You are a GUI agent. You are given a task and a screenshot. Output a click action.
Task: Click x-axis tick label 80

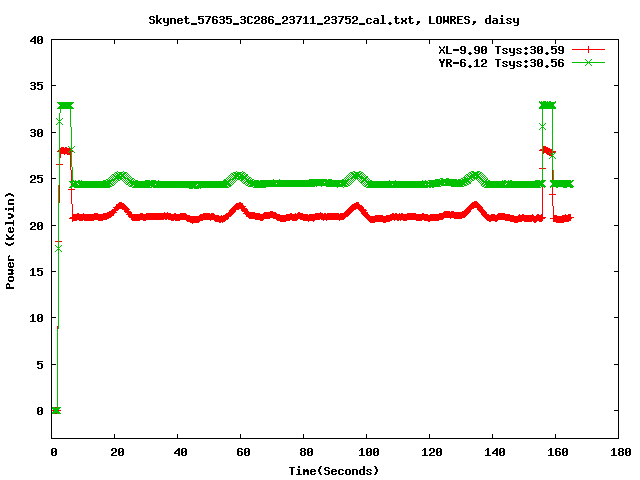tap(306, 452)
